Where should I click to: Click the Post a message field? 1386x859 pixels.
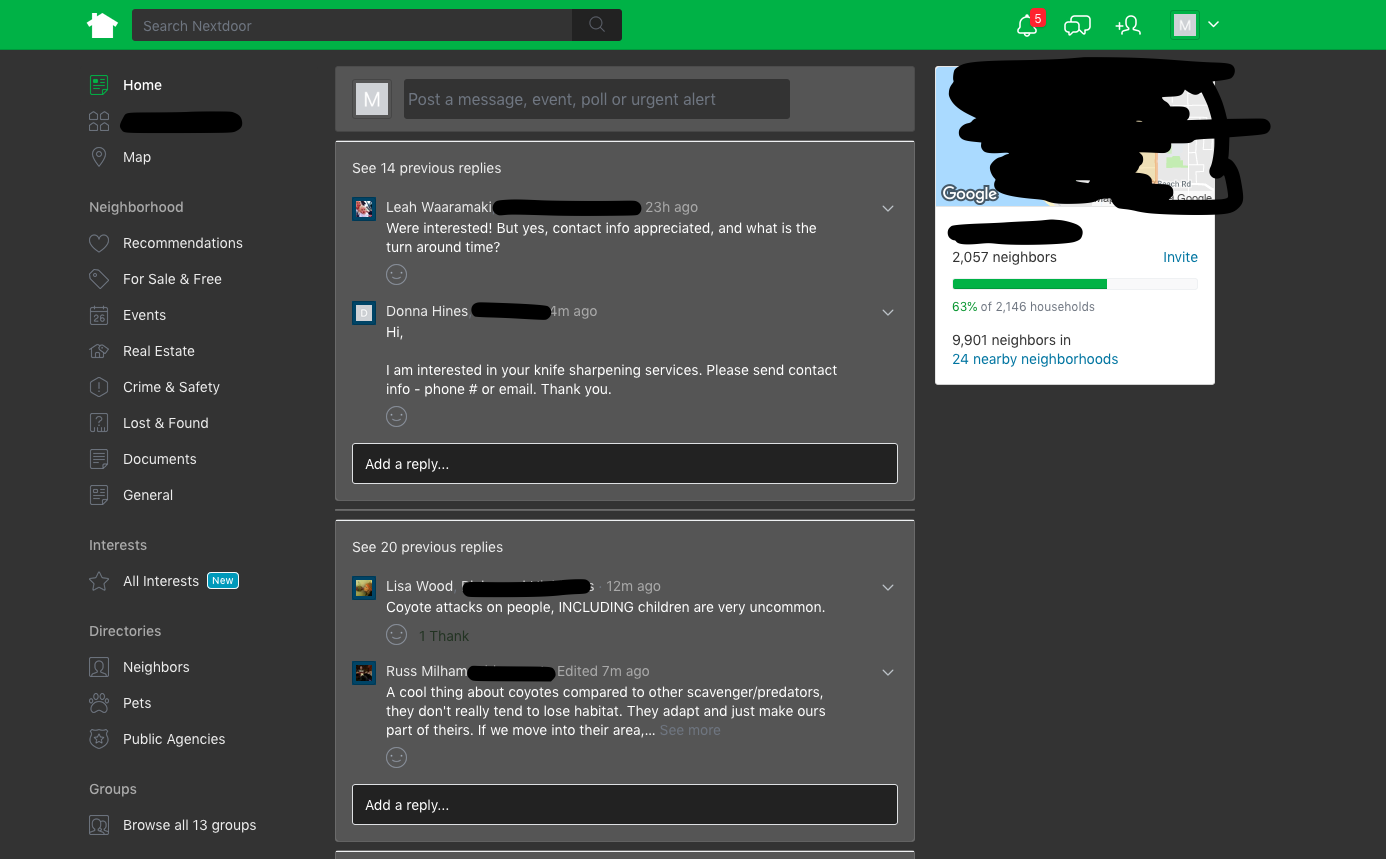pos(597,99)
